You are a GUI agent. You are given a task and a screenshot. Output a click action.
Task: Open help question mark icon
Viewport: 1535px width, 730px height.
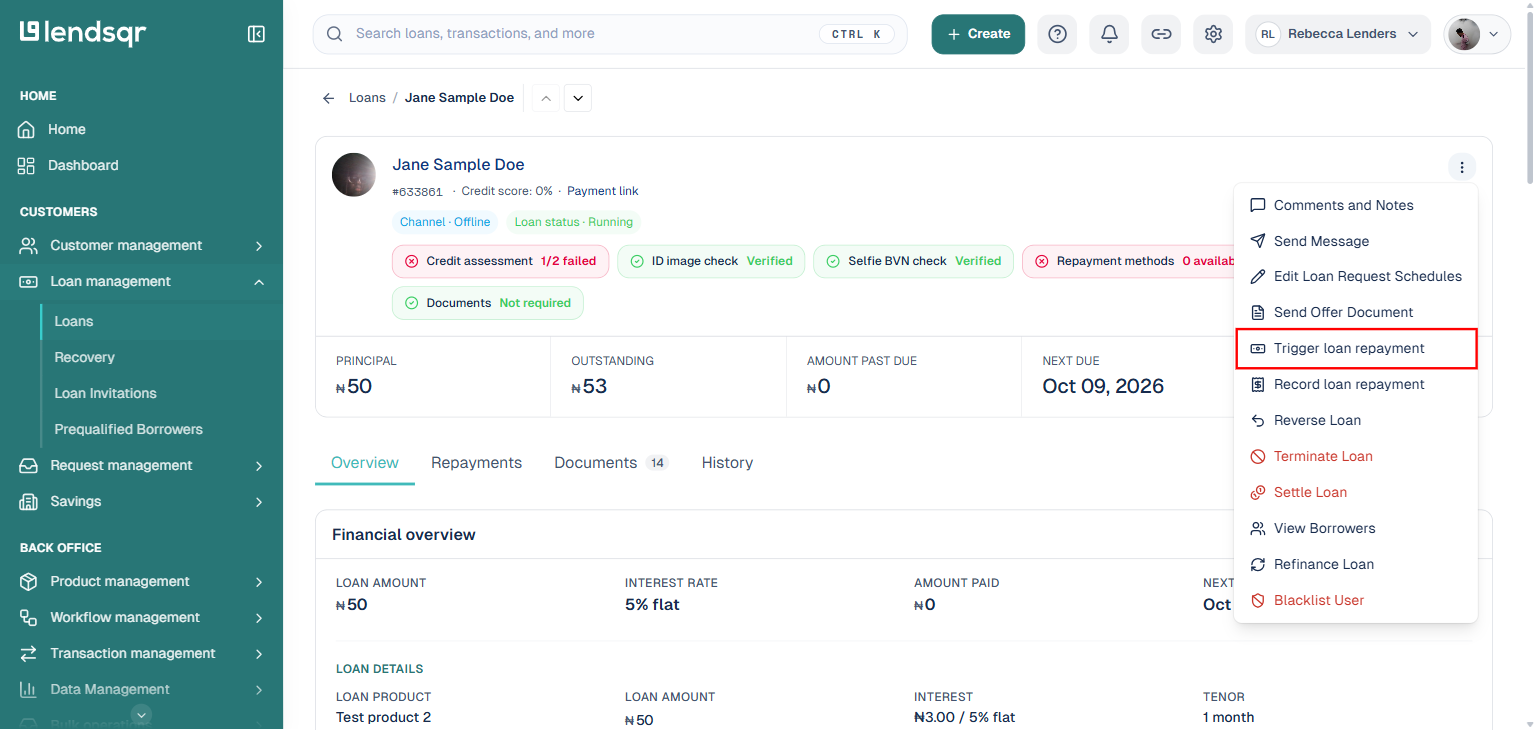tap(1057, 34)
